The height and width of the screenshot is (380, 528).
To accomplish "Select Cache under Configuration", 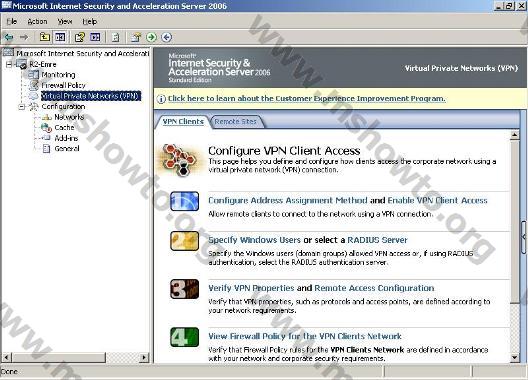I will (64, 127).
